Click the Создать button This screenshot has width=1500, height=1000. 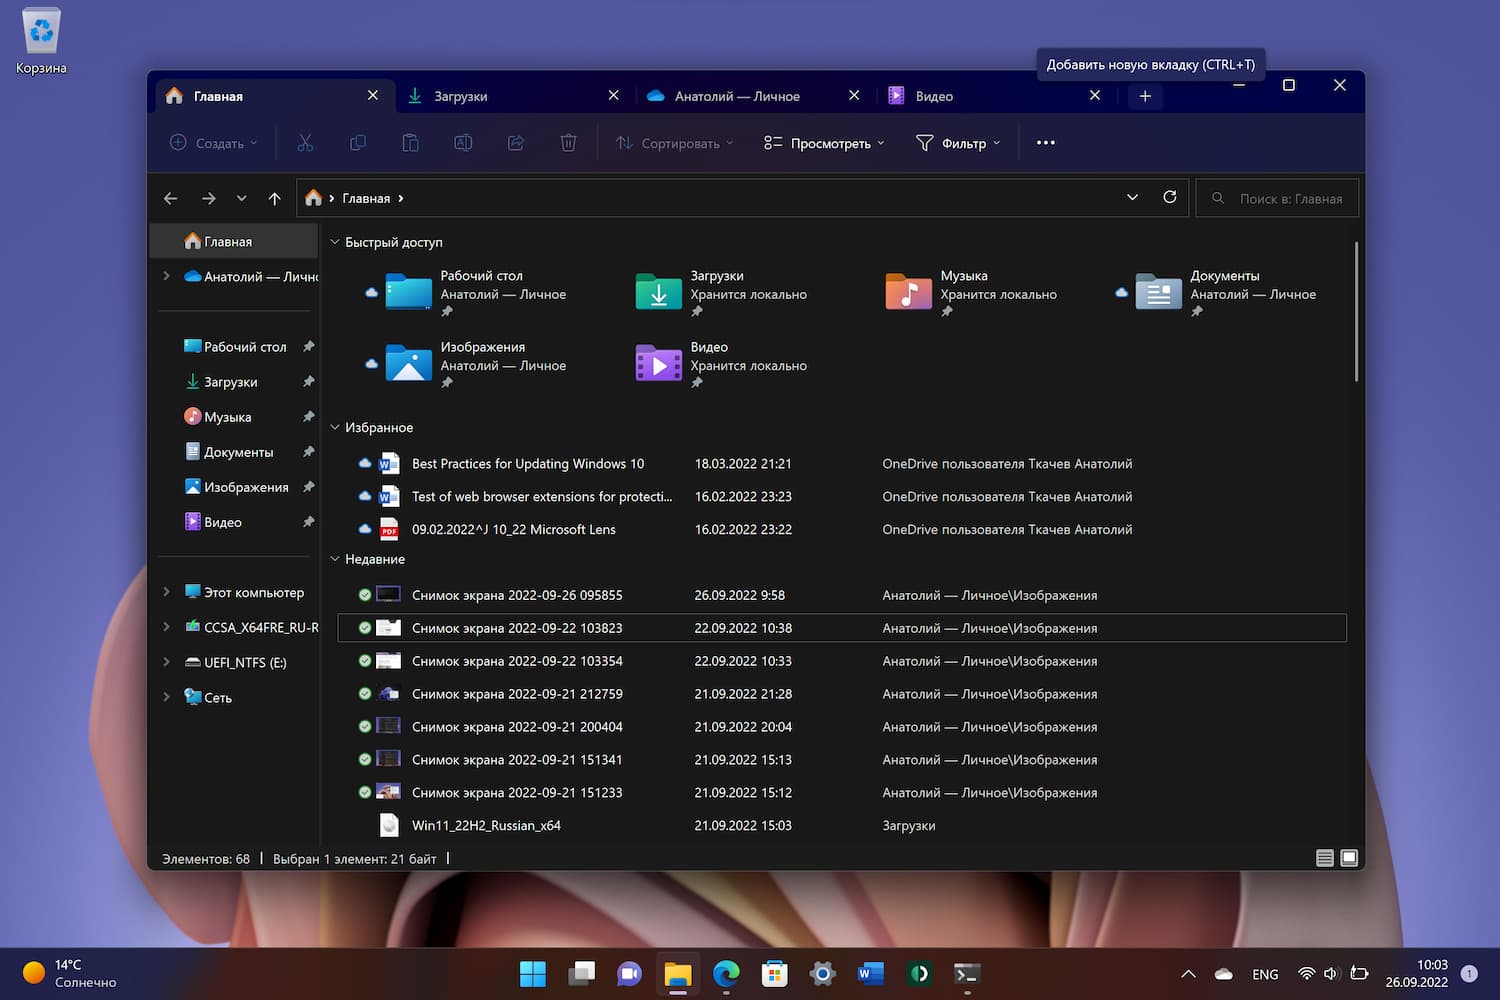pos(213,143)
